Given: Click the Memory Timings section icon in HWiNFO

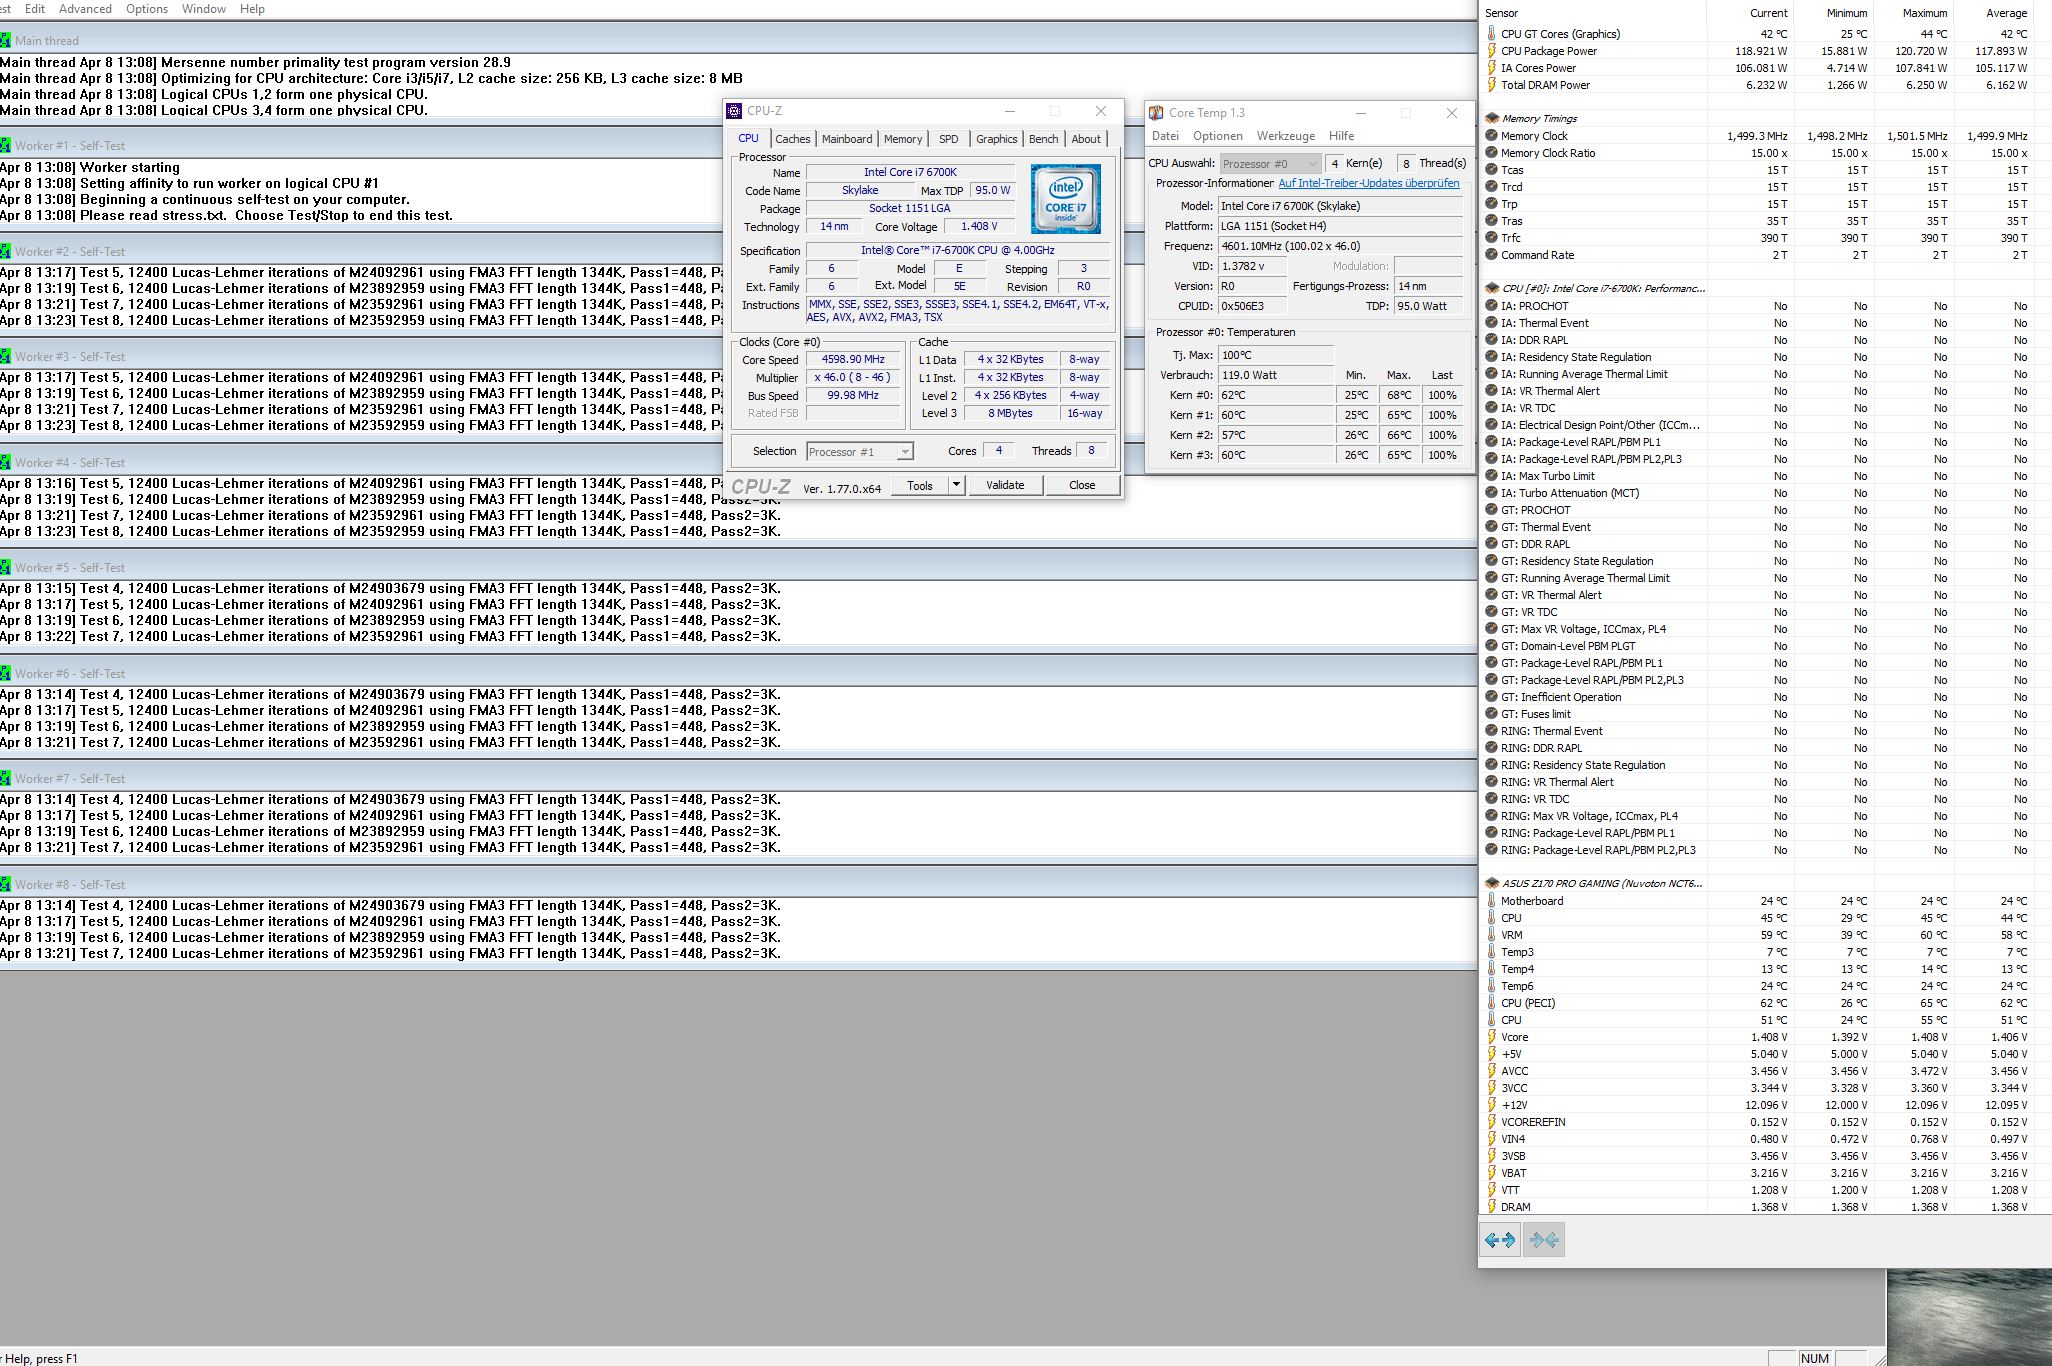Looking at the screenshot, I should 1492,118.
